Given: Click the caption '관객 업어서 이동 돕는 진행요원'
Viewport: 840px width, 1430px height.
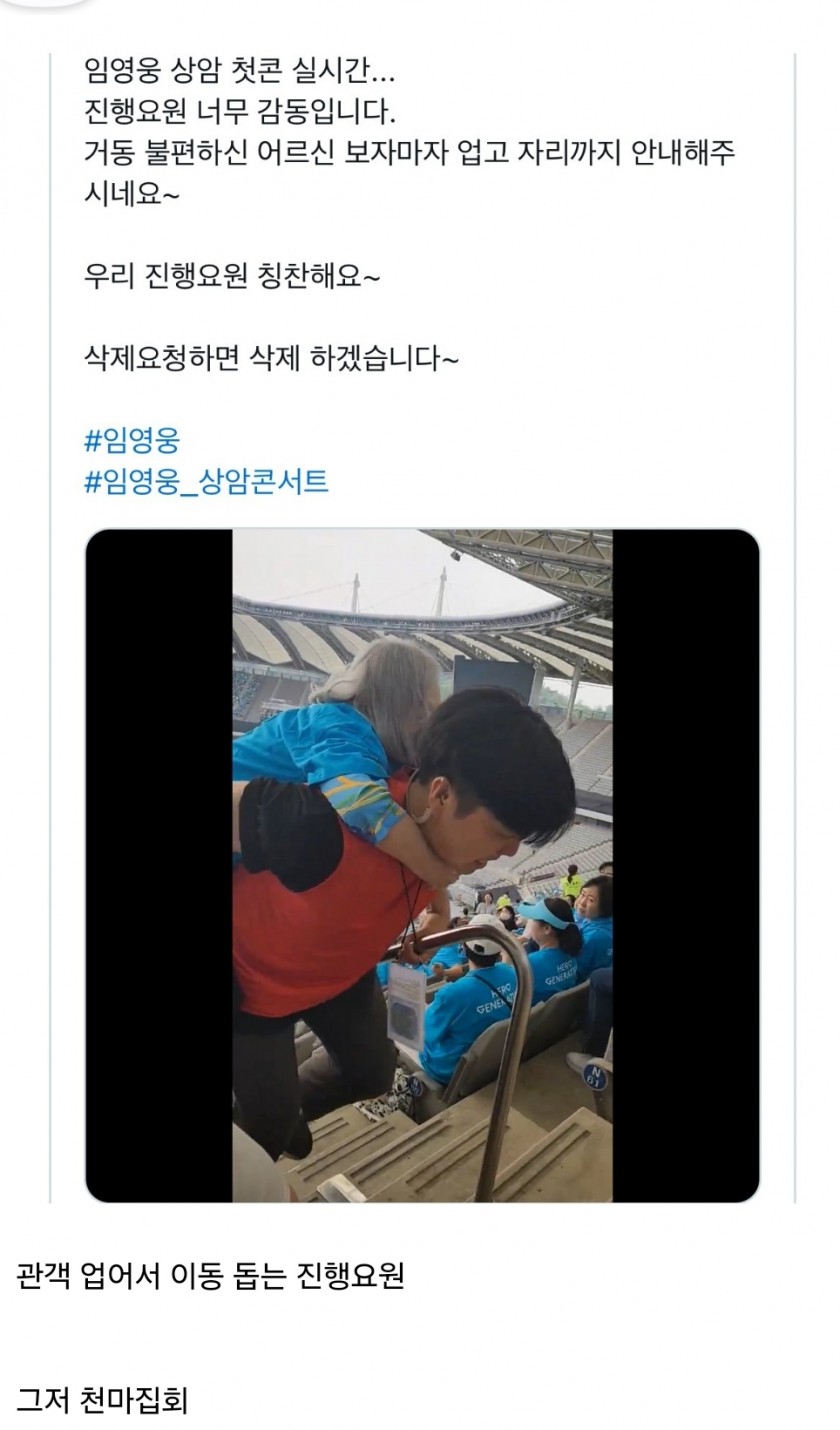Looking at the screenshot, I should click(x=211, y=1276).
